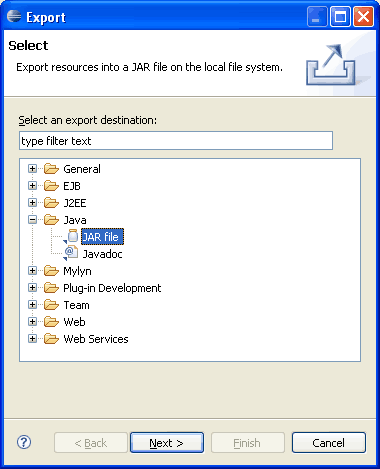Click the Cancel button
The height and width of the screenshot is (469, 380).
[329, 443]
